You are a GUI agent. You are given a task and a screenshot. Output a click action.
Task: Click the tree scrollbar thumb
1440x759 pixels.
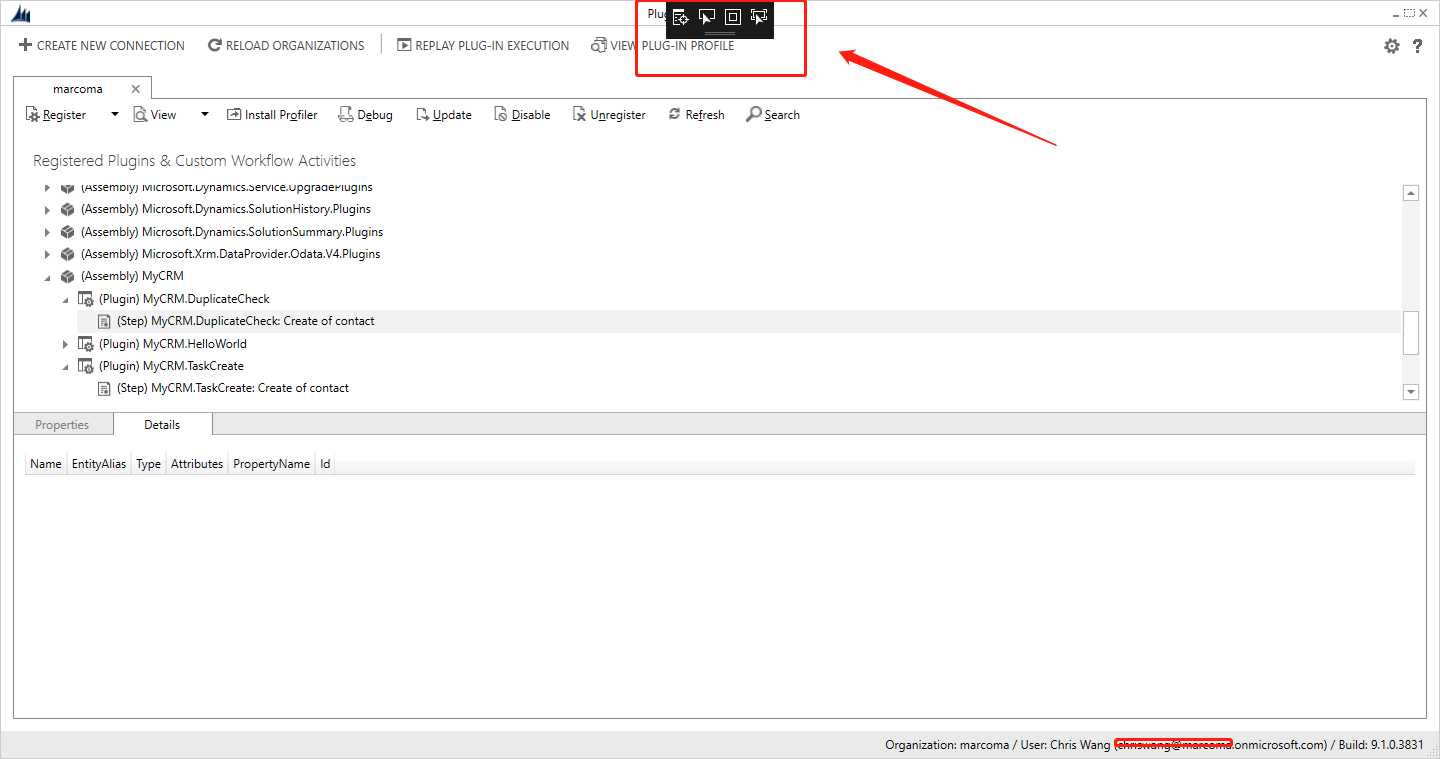[1411, 333]
